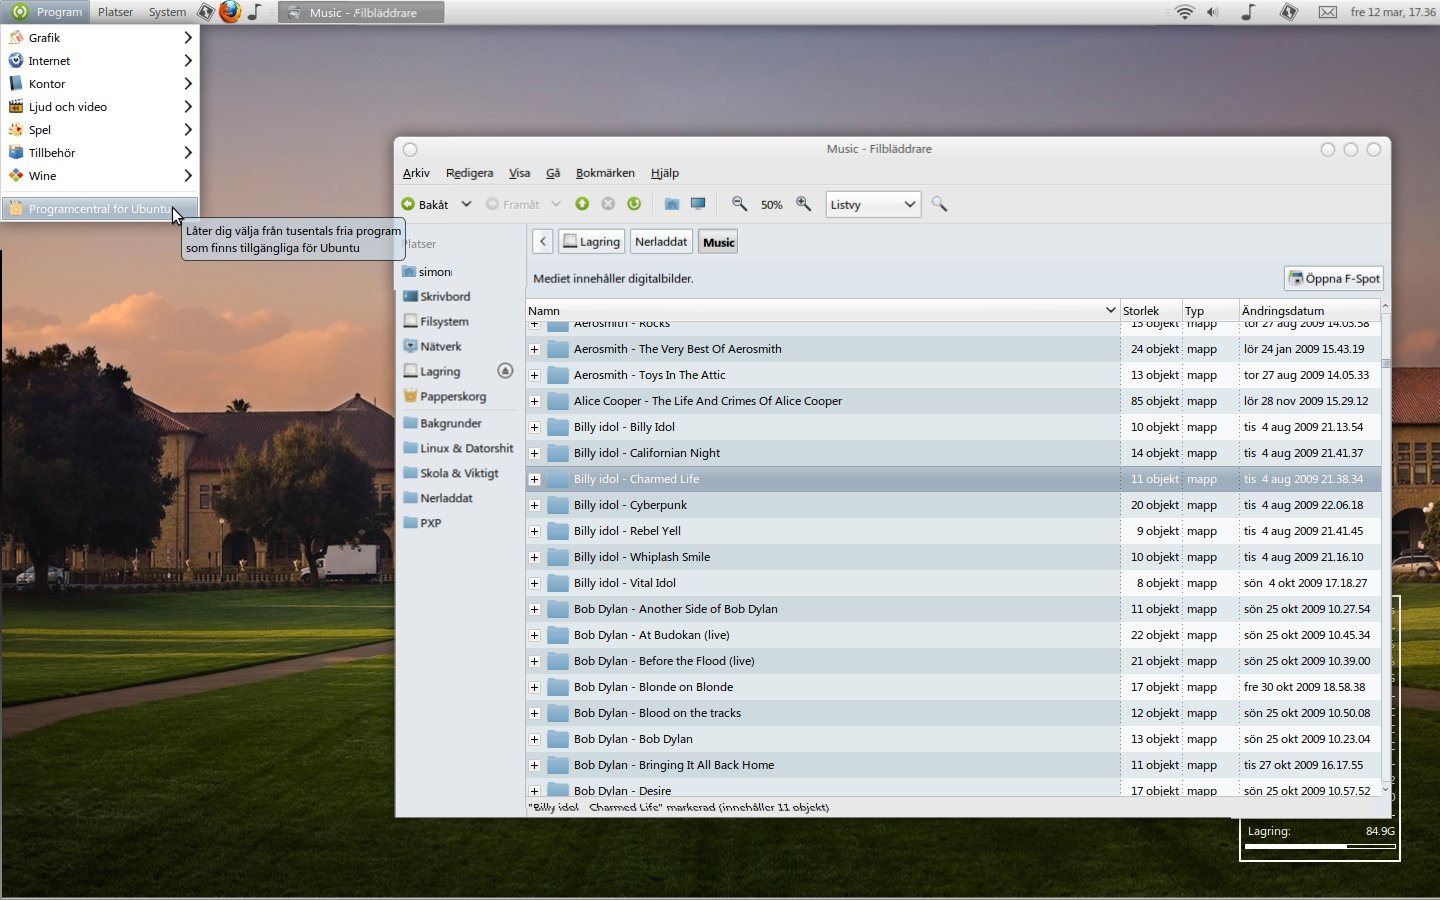
Task: Open Skrivbord in the sidebar
Action: pos(436,296)
